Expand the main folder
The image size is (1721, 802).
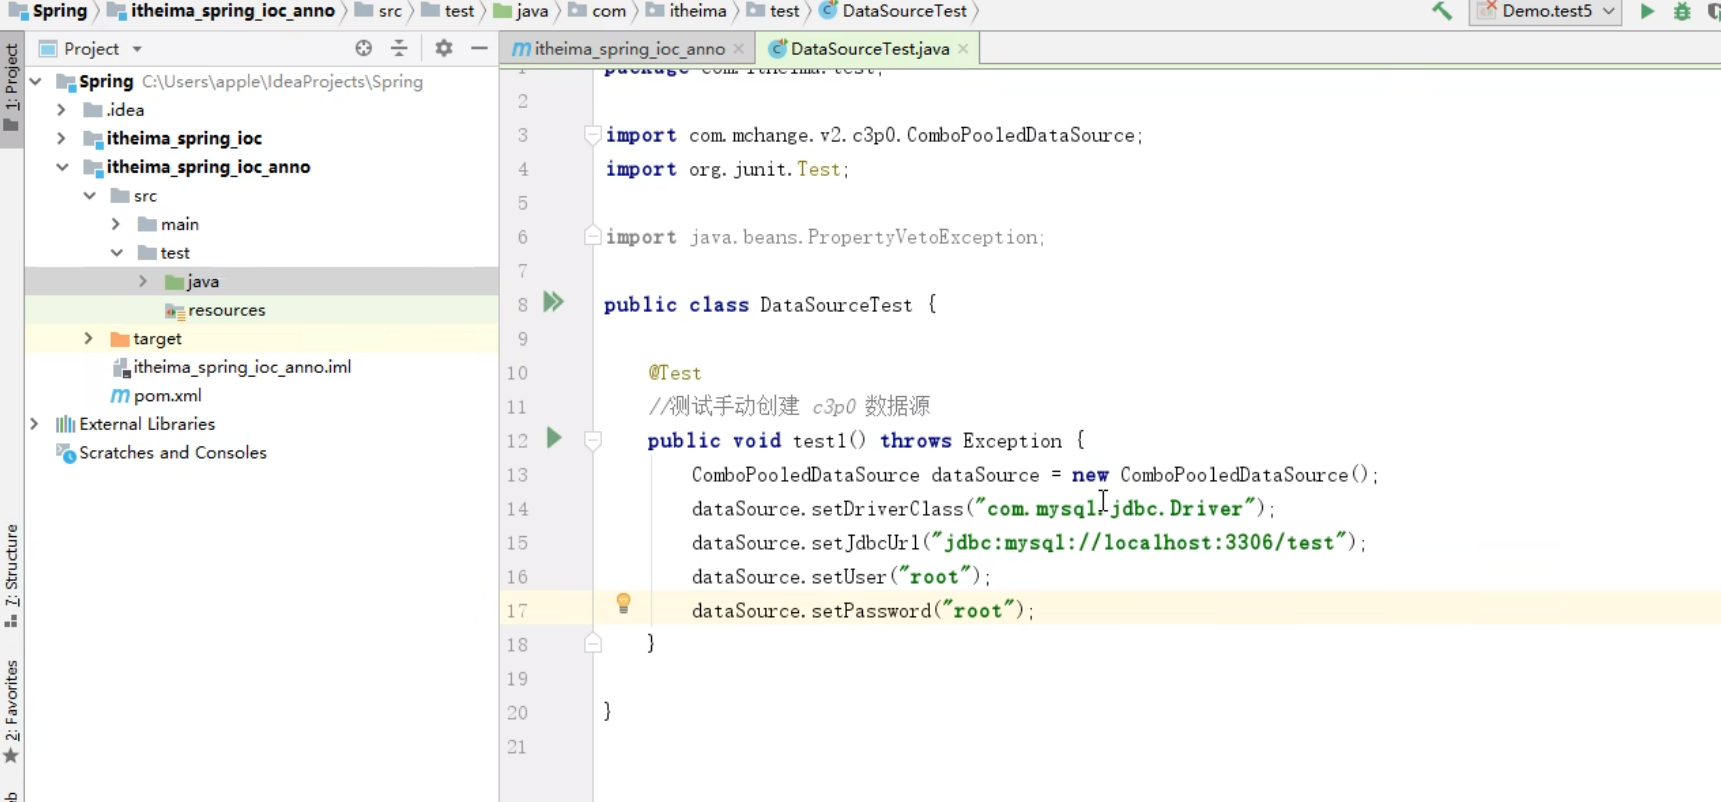point(116,224)
